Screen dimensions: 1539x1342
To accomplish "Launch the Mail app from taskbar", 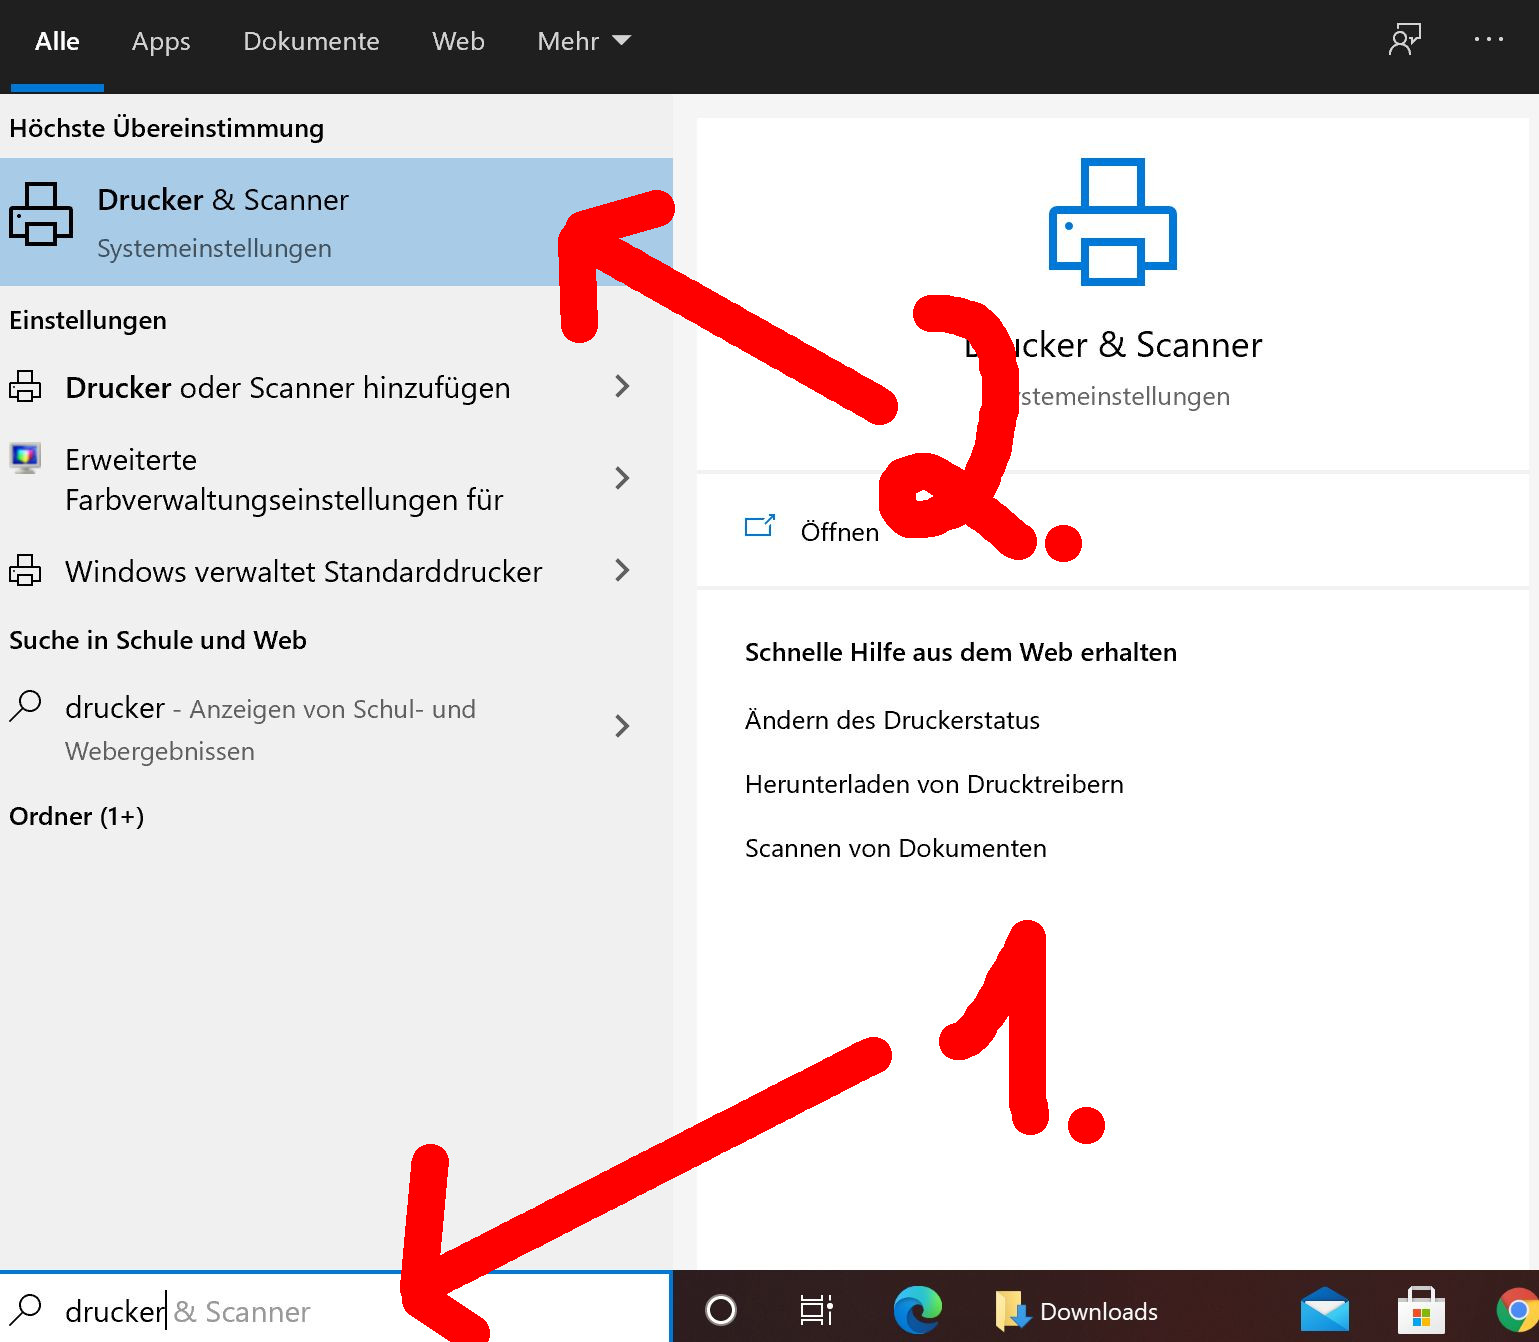I will [1324, 1310].
